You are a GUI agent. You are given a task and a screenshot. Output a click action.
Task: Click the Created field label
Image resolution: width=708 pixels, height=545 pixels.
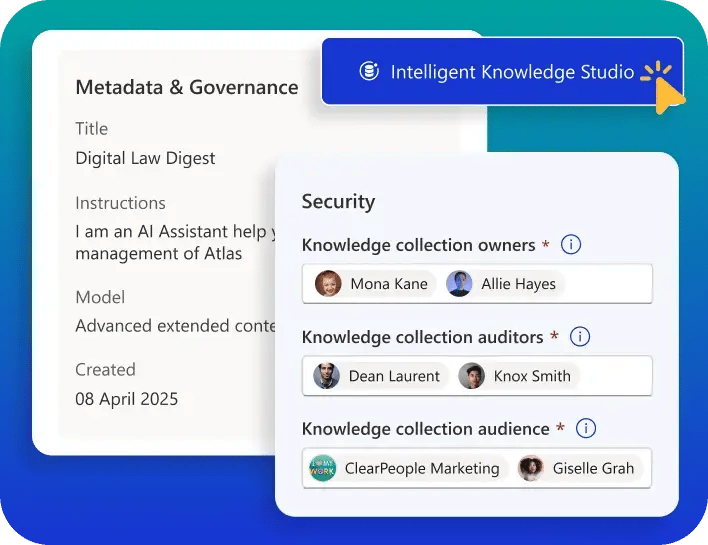[x=106, y=370]
